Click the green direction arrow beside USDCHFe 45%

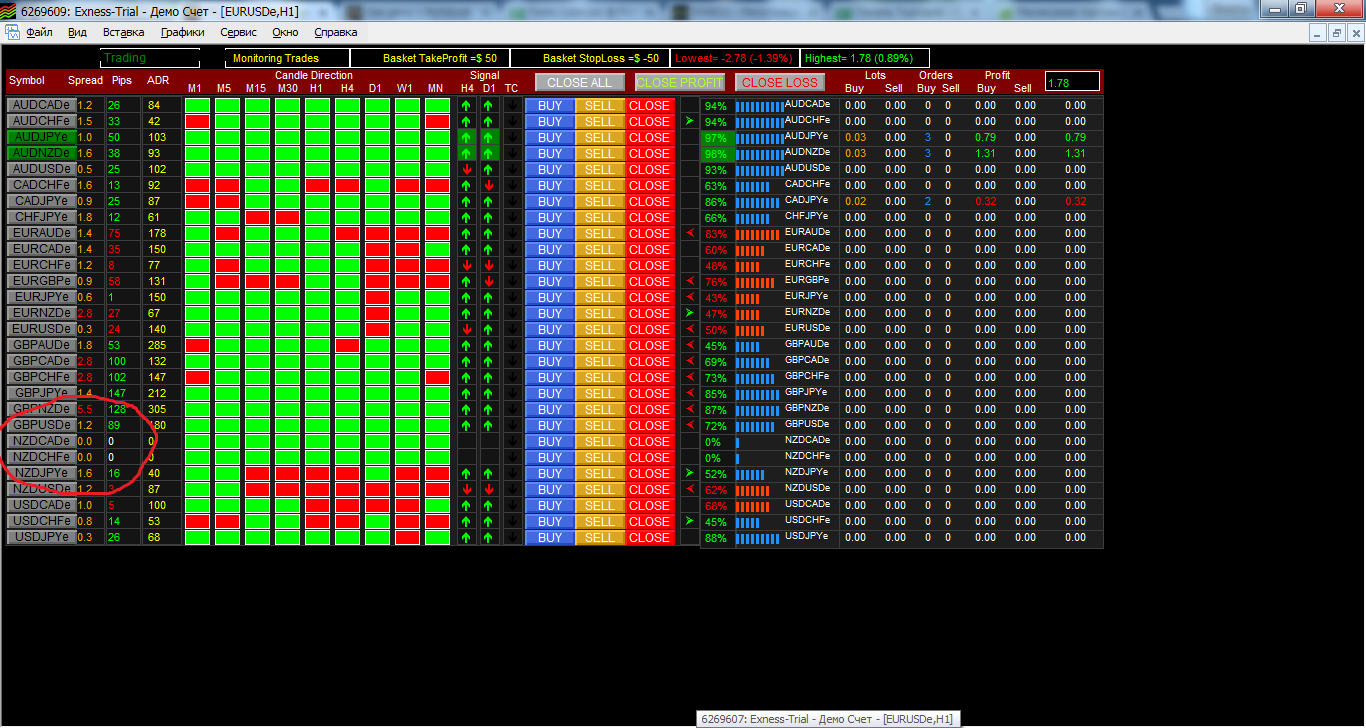(x=689, y=521)
